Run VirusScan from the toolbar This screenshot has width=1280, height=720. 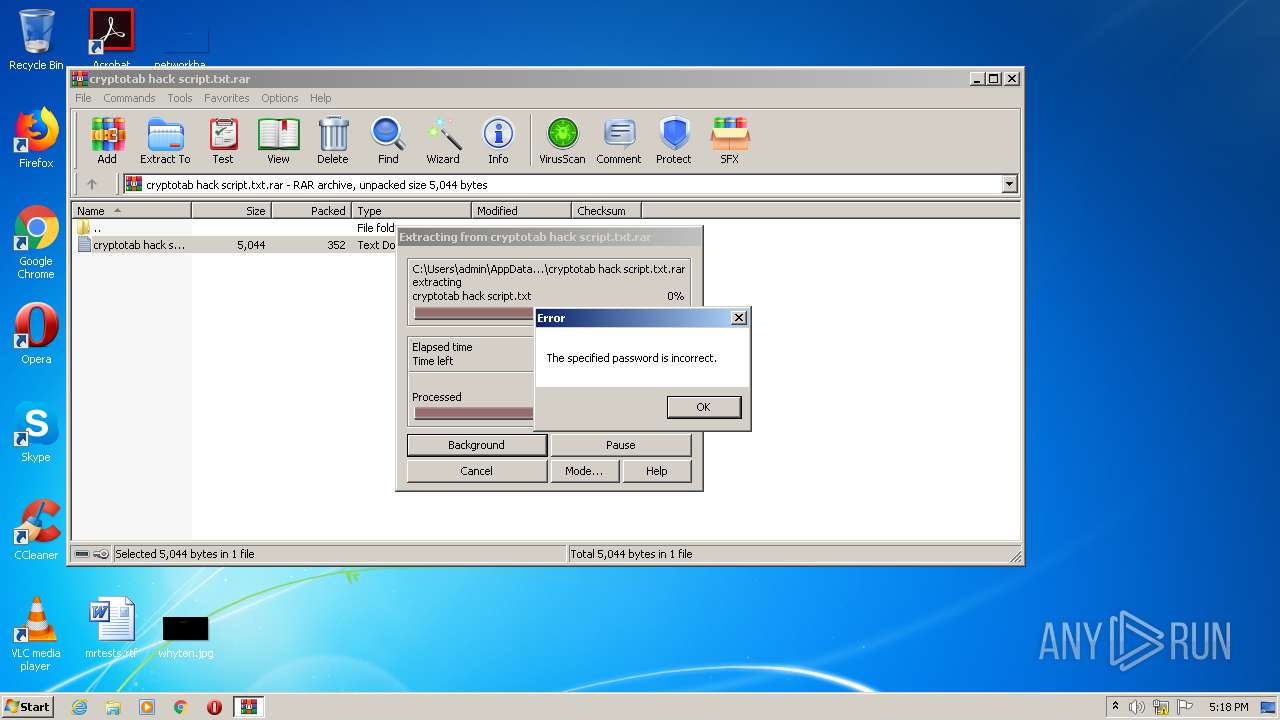pyautogui.click(x=562, y=140)
